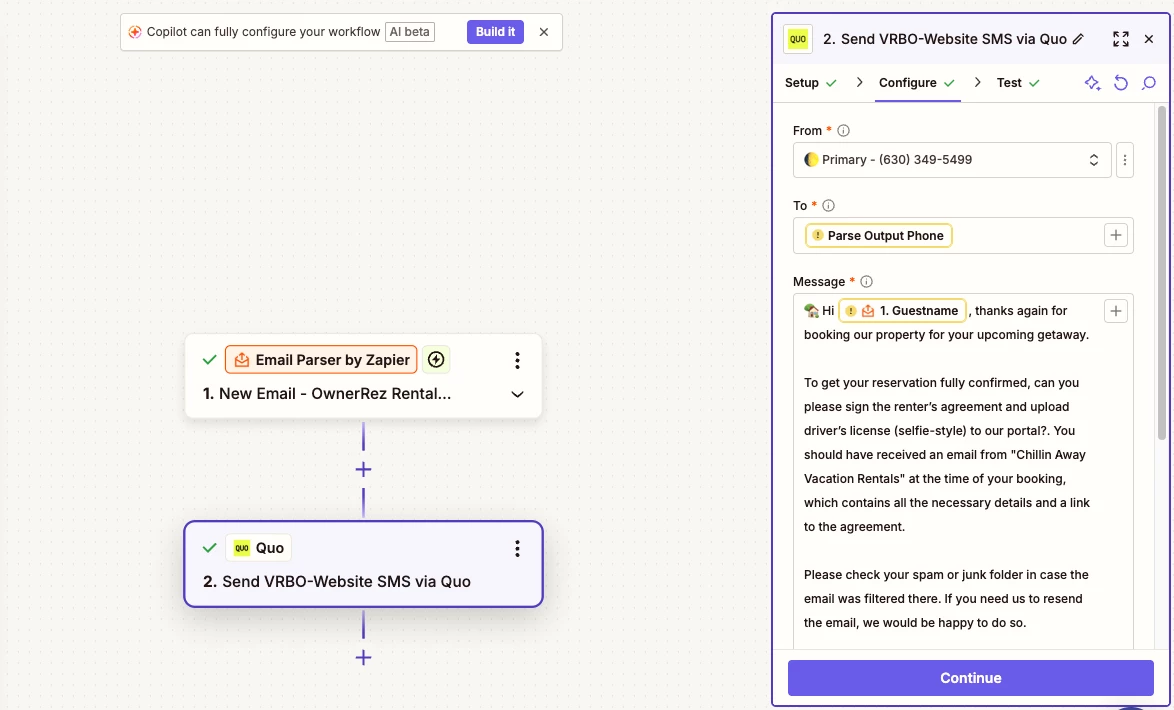Image resolution: width=1174 pixels, height=710 pixels.
Task: Switch to the Configure tab
Action: [916, 82]
